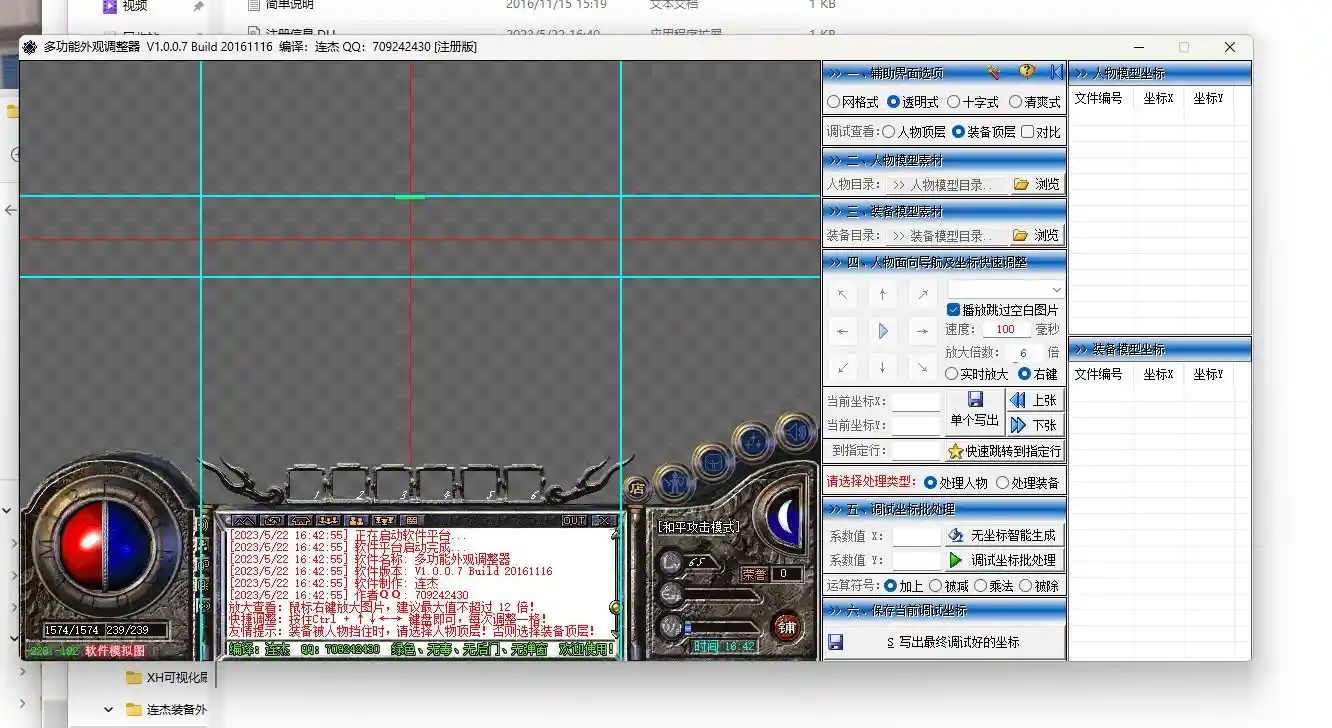The width and height of the screenshot is (1332, 728).
Task: Click the 二、人物模型素材 section header
Action: (x=944, y=160)
